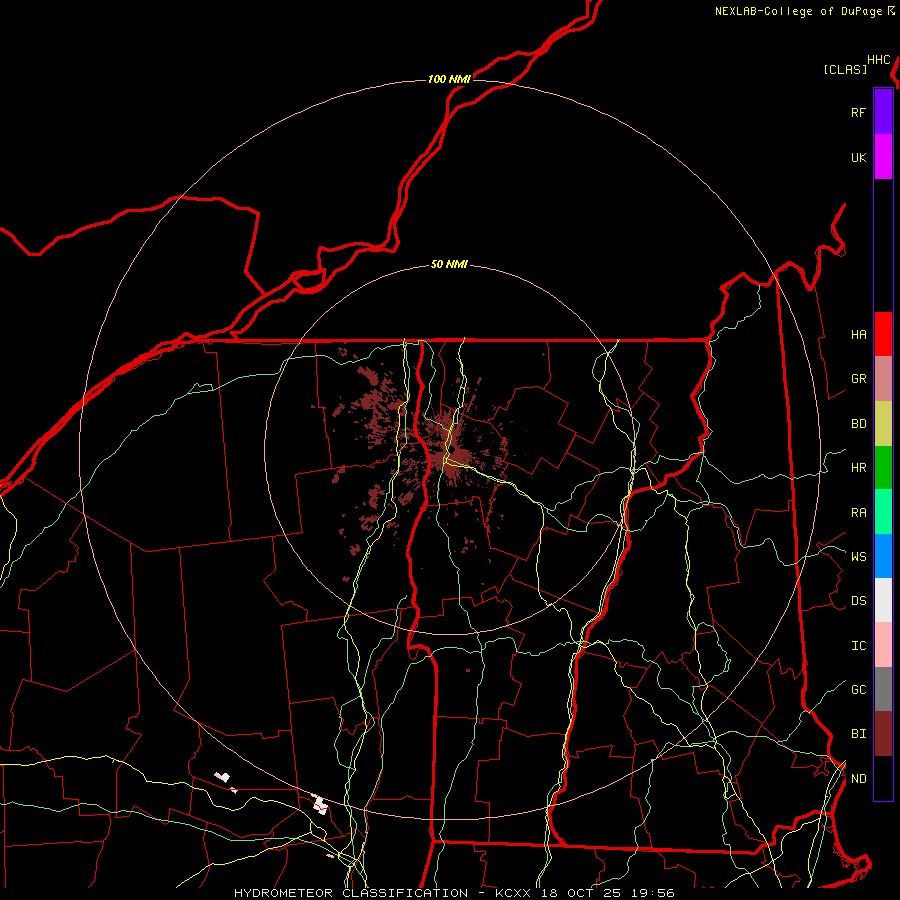Viewport: 900px width, 900px height.
Task: Click the blue WS legend color swatch
Action: point(883,556)
